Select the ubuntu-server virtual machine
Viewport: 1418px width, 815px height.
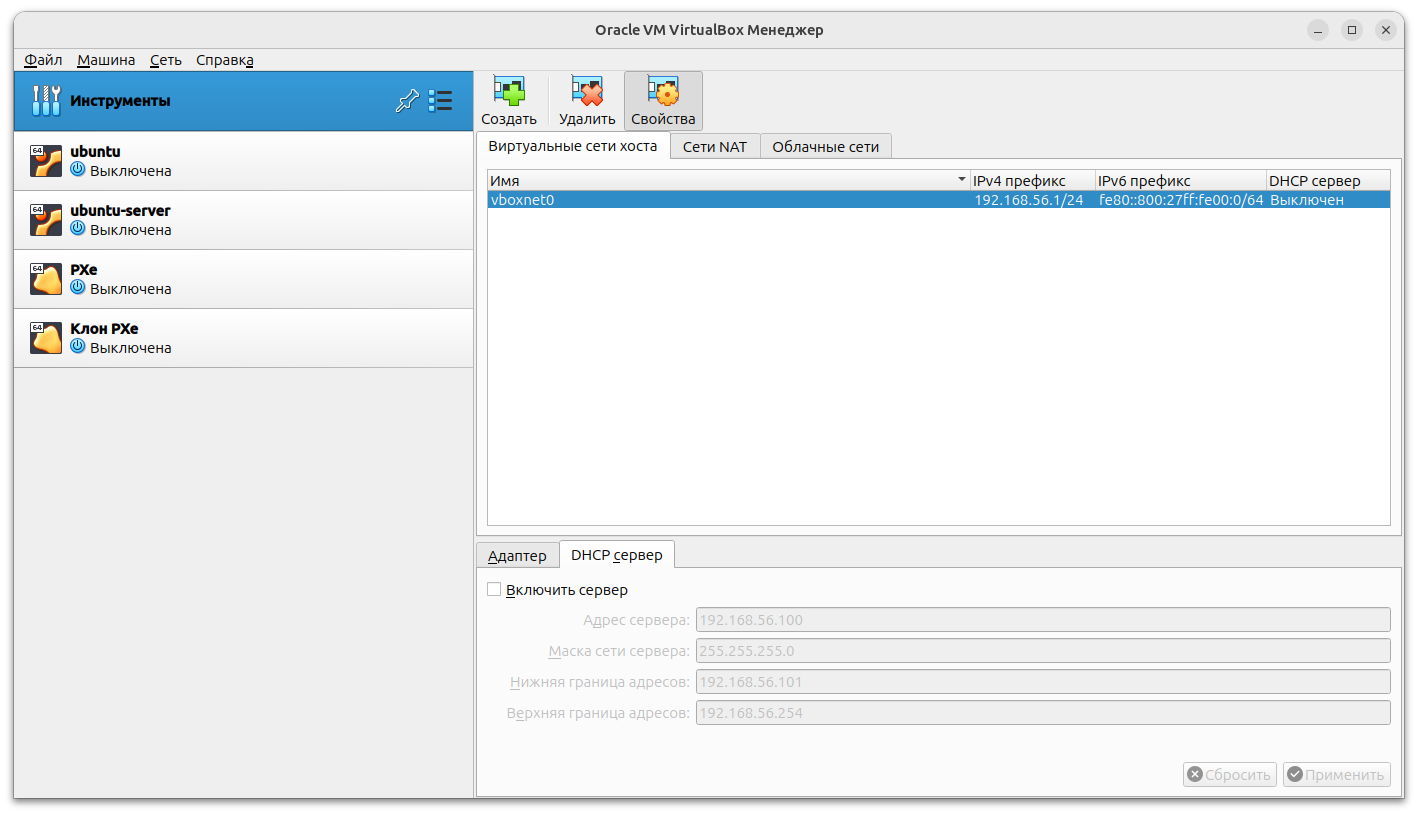coord(243,220)
